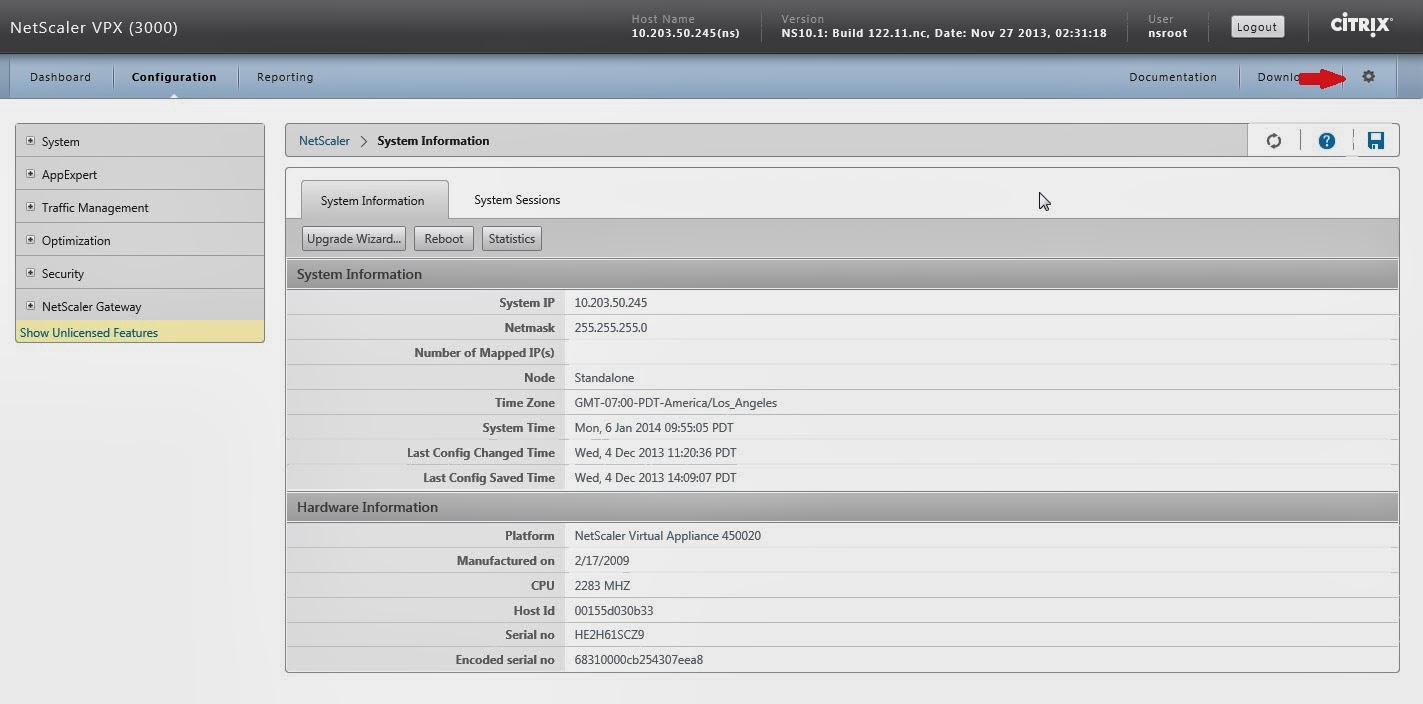Open the settings gear icon
The height and width of the screenshot is (704, 1423).
[1368, 77]
